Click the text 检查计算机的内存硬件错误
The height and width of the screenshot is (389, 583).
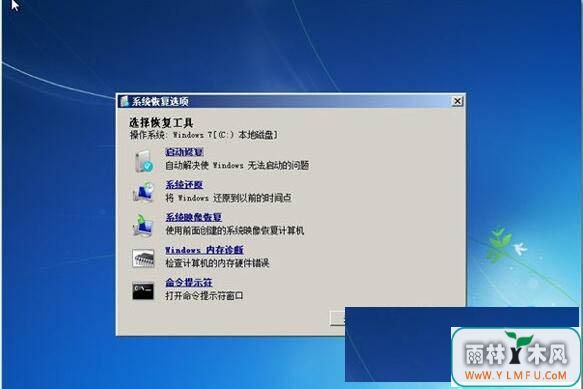[218, 263]
